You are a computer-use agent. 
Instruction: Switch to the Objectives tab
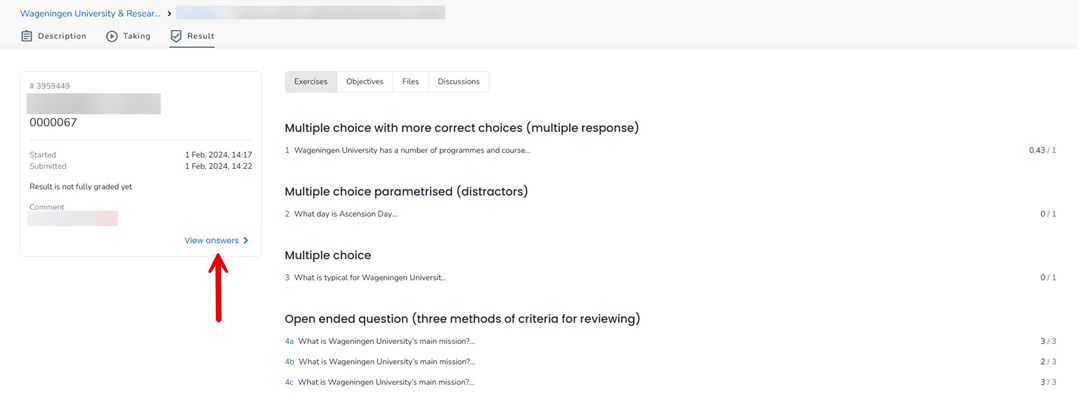(364, 82)
